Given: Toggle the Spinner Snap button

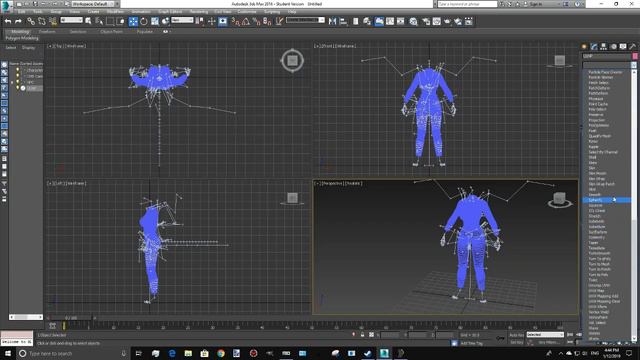Looking at the screenshot, I should (267, 21).
